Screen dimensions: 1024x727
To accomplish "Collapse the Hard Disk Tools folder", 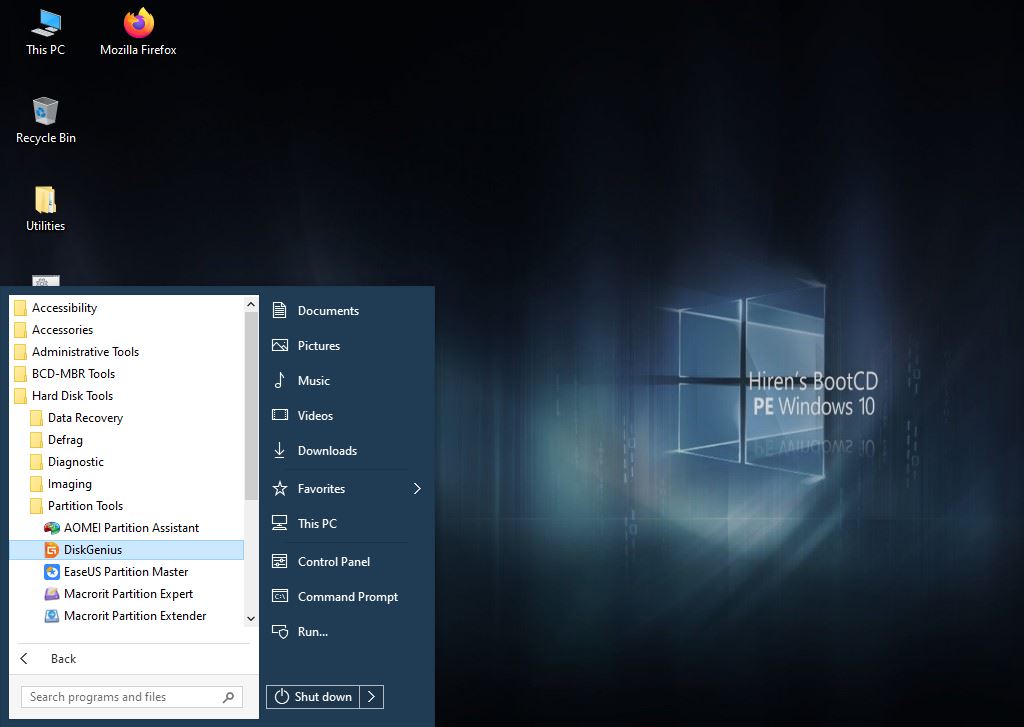I will [72, 396].
